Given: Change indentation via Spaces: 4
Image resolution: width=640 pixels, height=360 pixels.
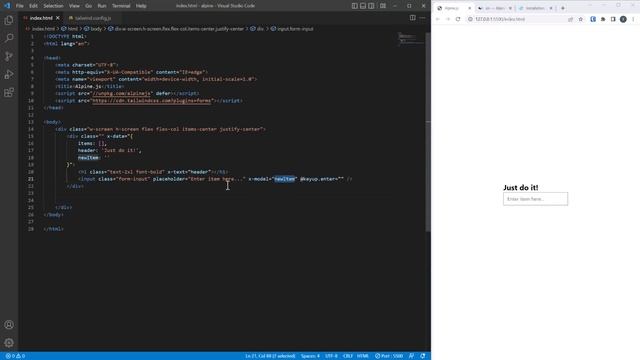Looking at the screenshot, I should (x=310, y=356).
